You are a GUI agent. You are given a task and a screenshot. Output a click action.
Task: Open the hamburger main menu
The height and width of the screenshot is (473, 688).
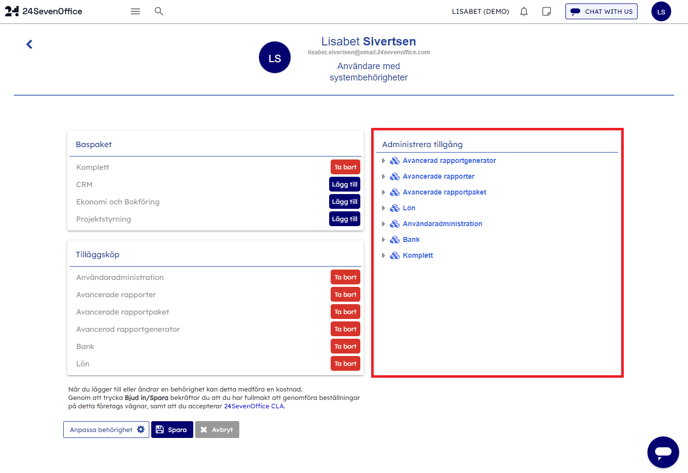click(135, 12)
